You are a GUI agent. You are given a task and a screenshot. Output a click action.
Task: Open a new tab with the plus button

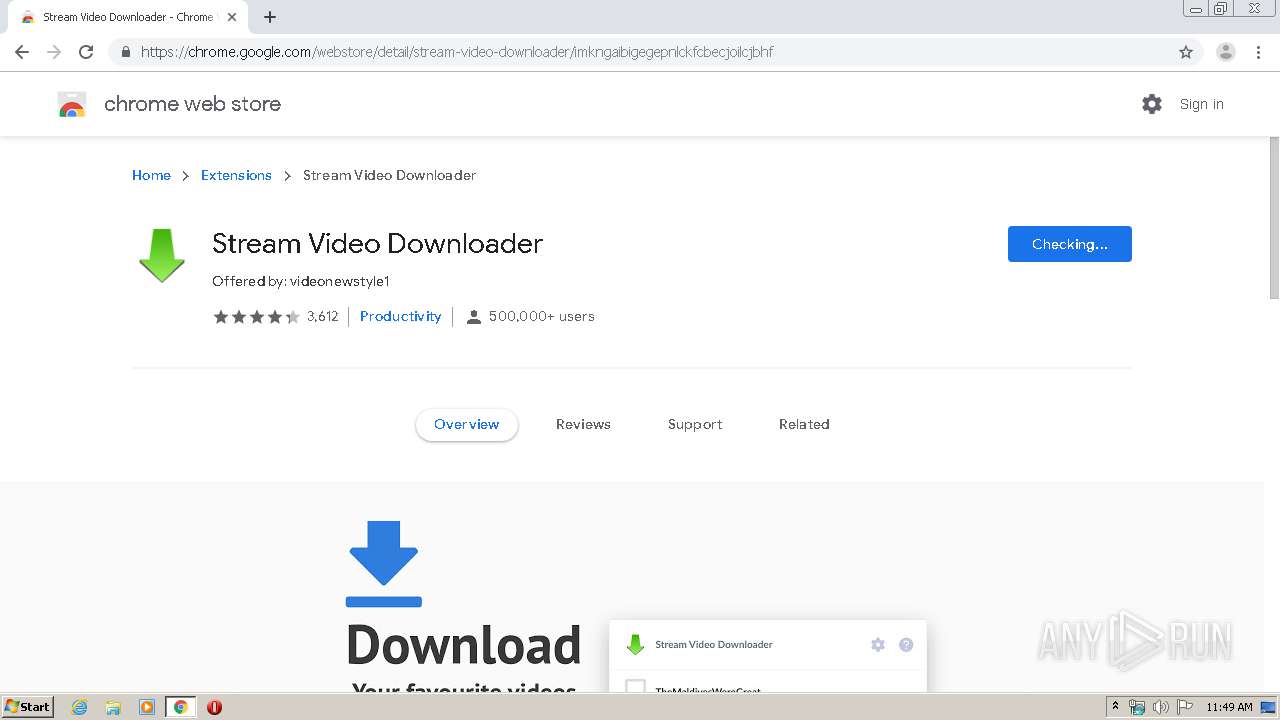pos(270,17)
